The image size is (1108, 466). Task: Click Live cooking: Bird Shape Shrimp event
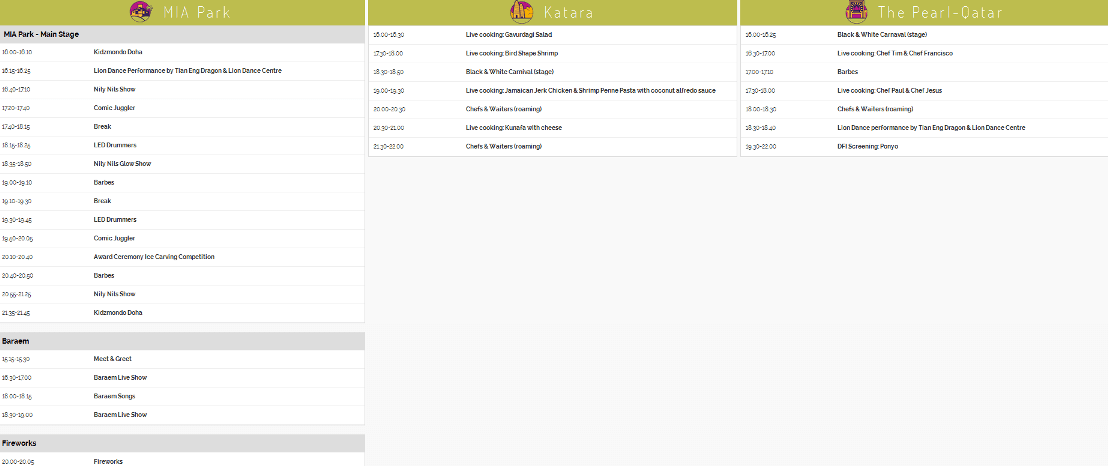pyautogui.click(x=513, y=53)
